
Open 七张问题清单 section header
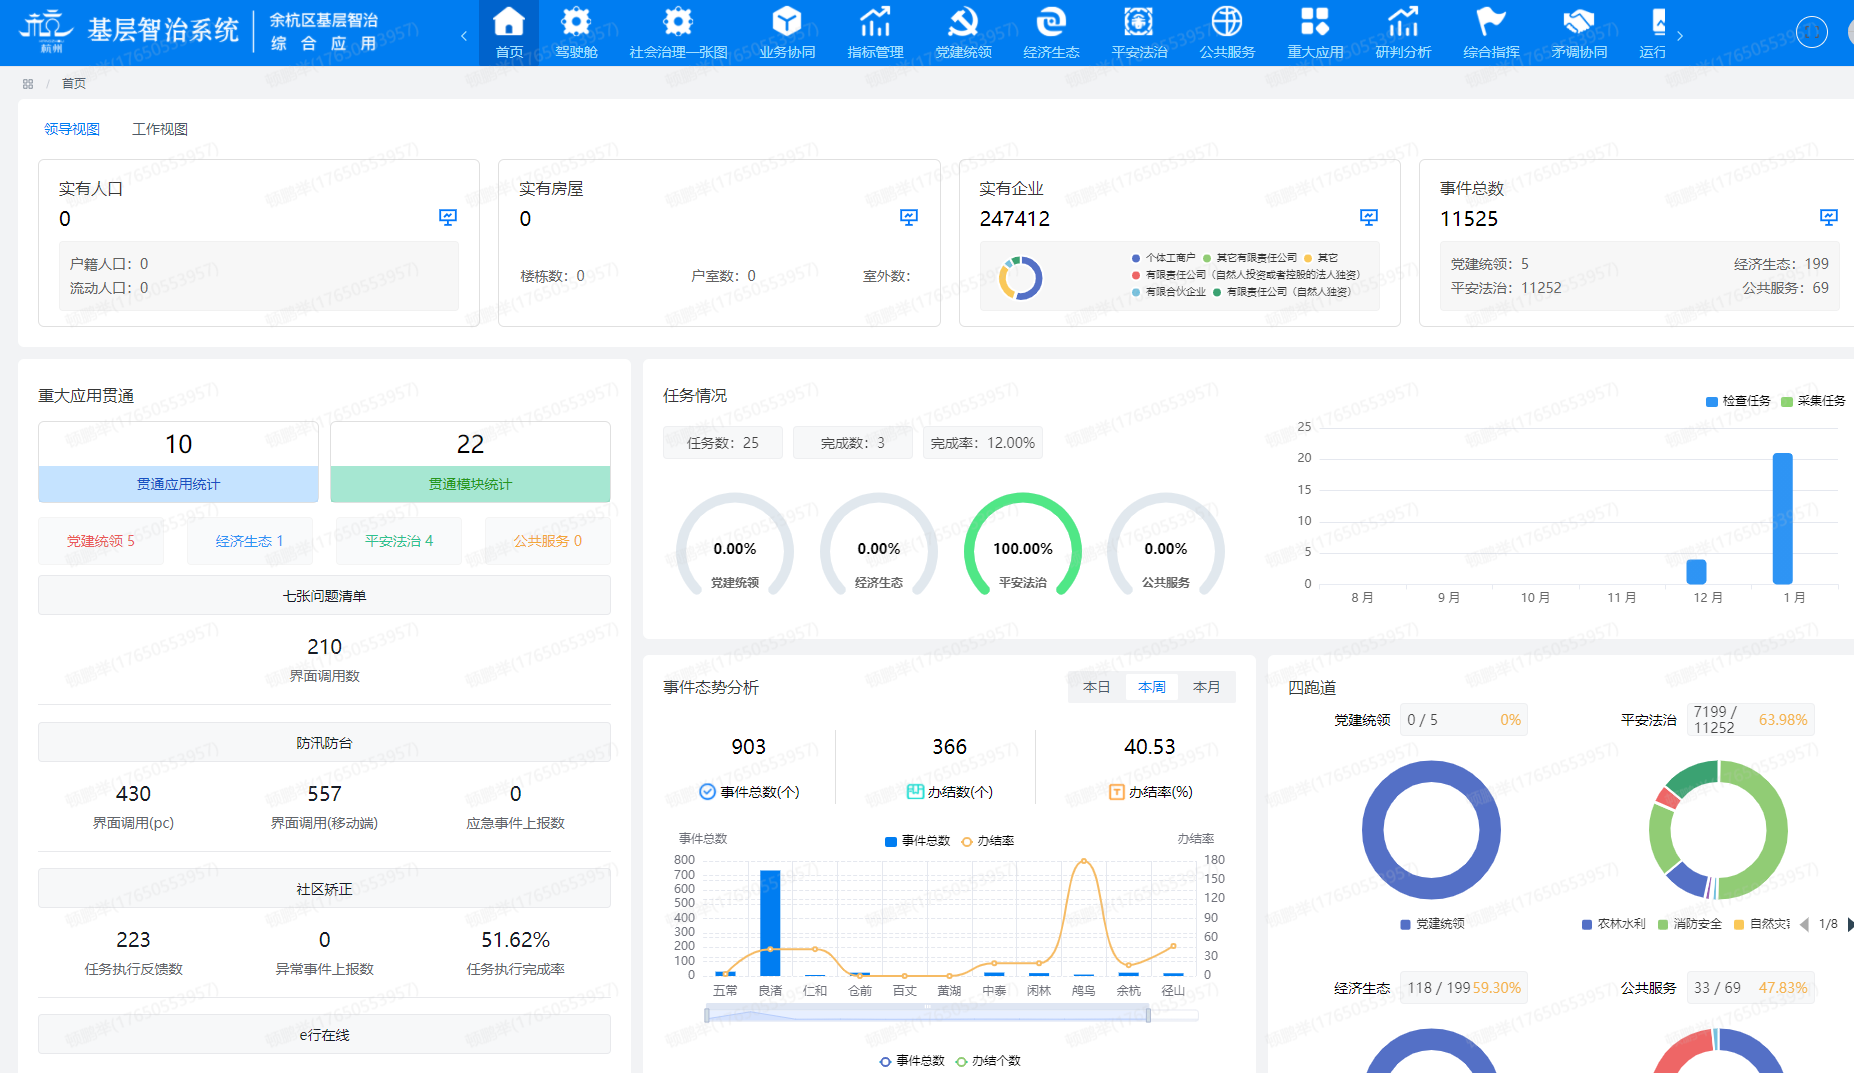(x=324, y=596)
